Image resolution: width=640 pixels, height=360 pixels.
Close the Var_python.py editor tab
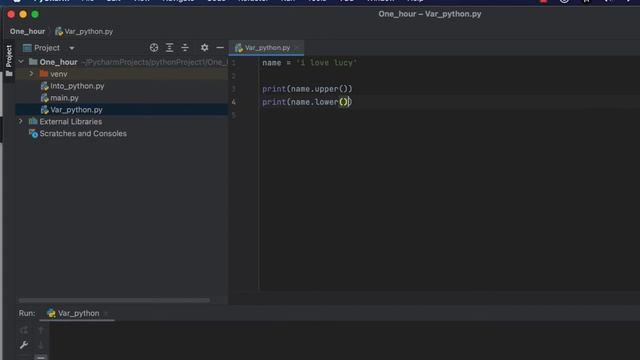297,48
